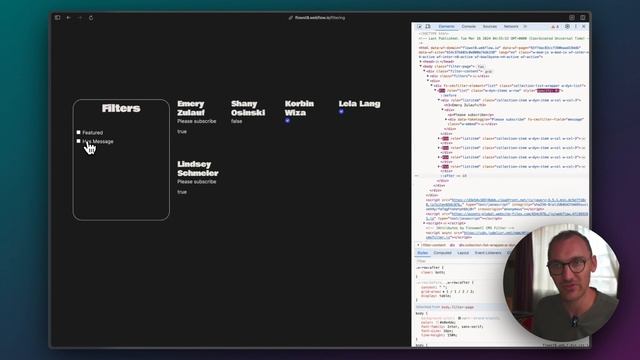The height and width of the screenshot is (360, 640).
Task: Open the Styles tab in the lower pane
Action: point(423,253)
